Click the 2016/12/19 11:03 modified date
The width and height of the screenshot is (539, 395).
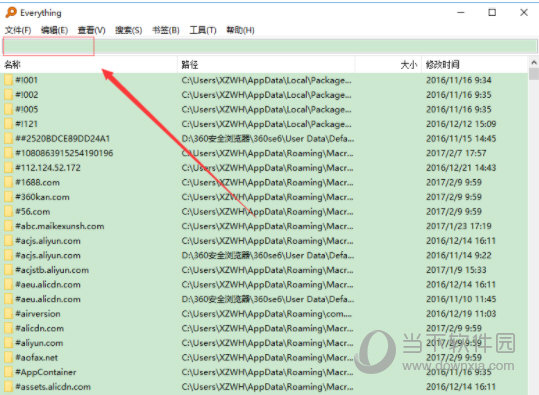pos(461,314)
